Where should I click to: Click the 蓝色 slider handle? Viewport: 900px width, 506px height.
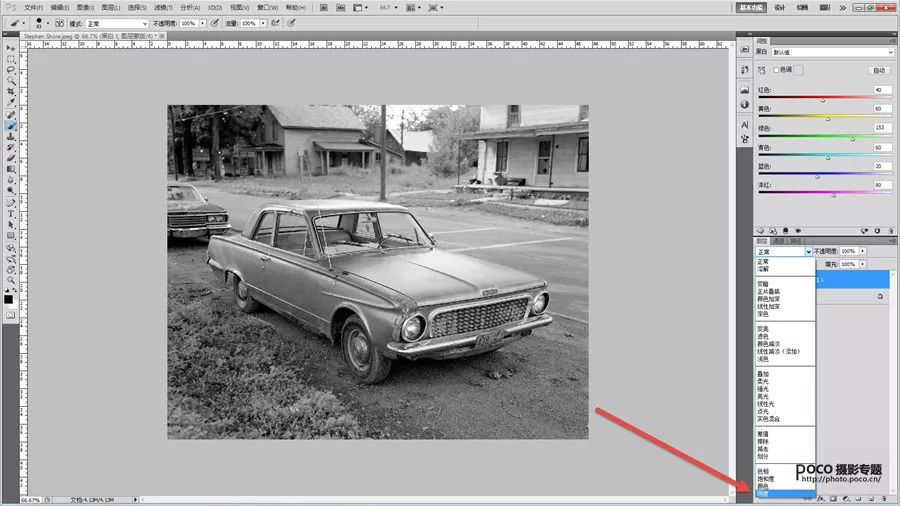pyautogui.click(x=817, y=177)
